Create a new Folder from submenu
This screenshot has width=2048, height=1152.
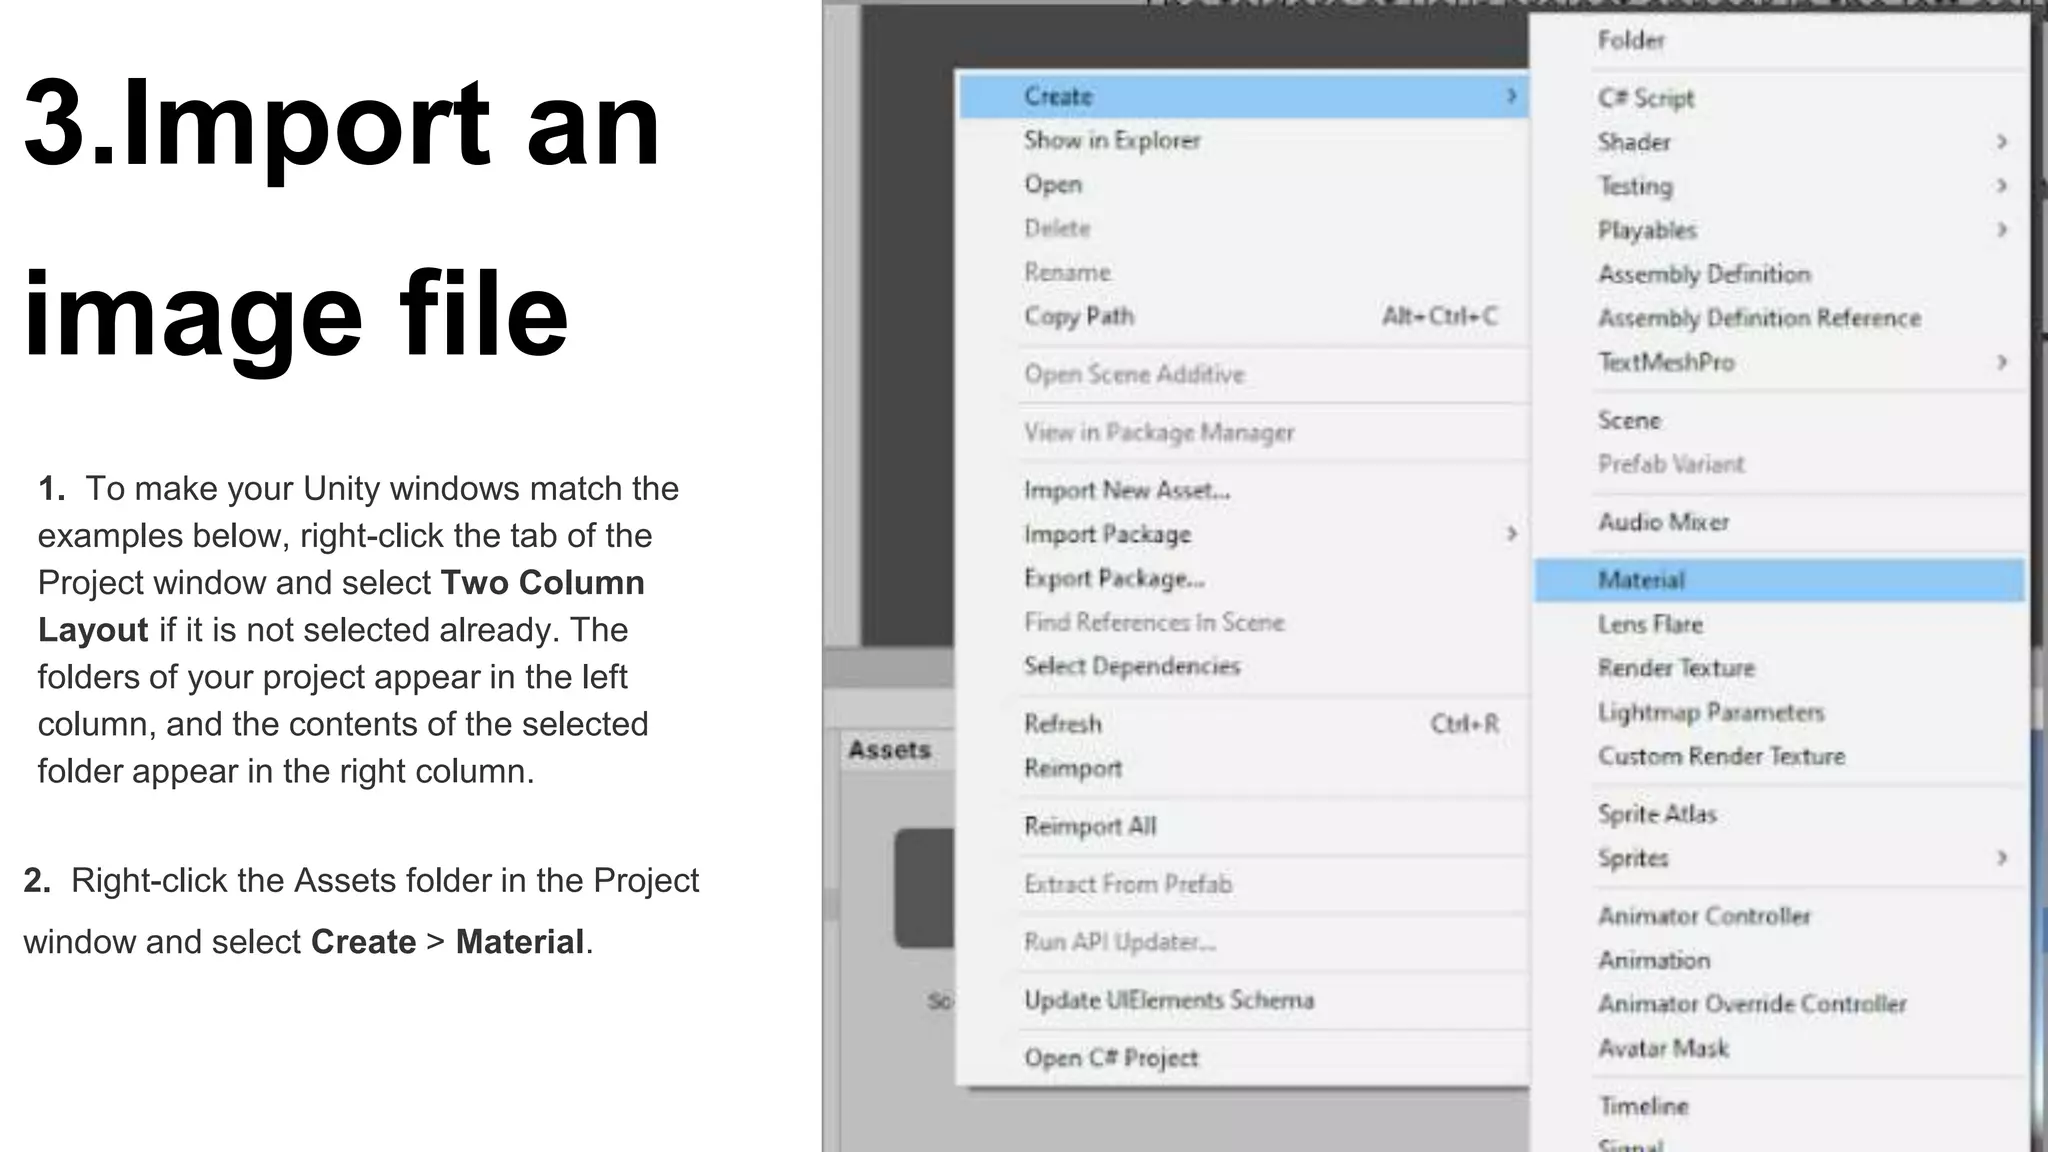(x=1780, y=40)
